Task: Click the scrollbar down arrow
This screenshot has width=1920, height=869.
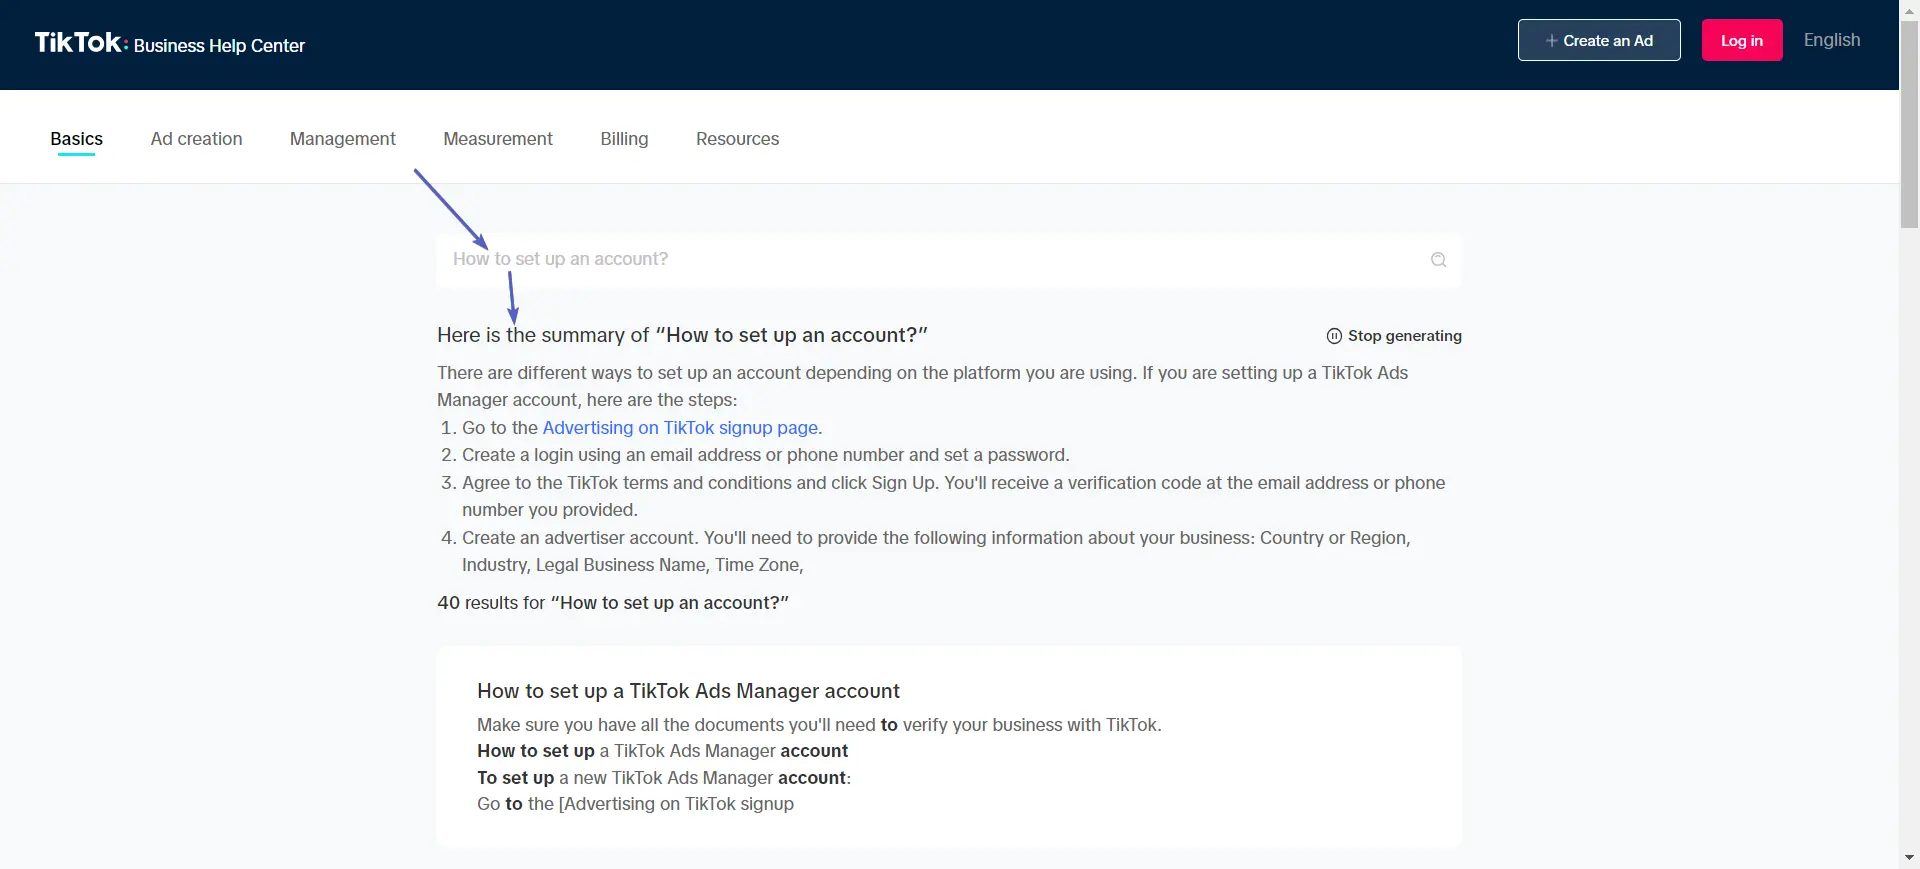Action: (1909, 858)
